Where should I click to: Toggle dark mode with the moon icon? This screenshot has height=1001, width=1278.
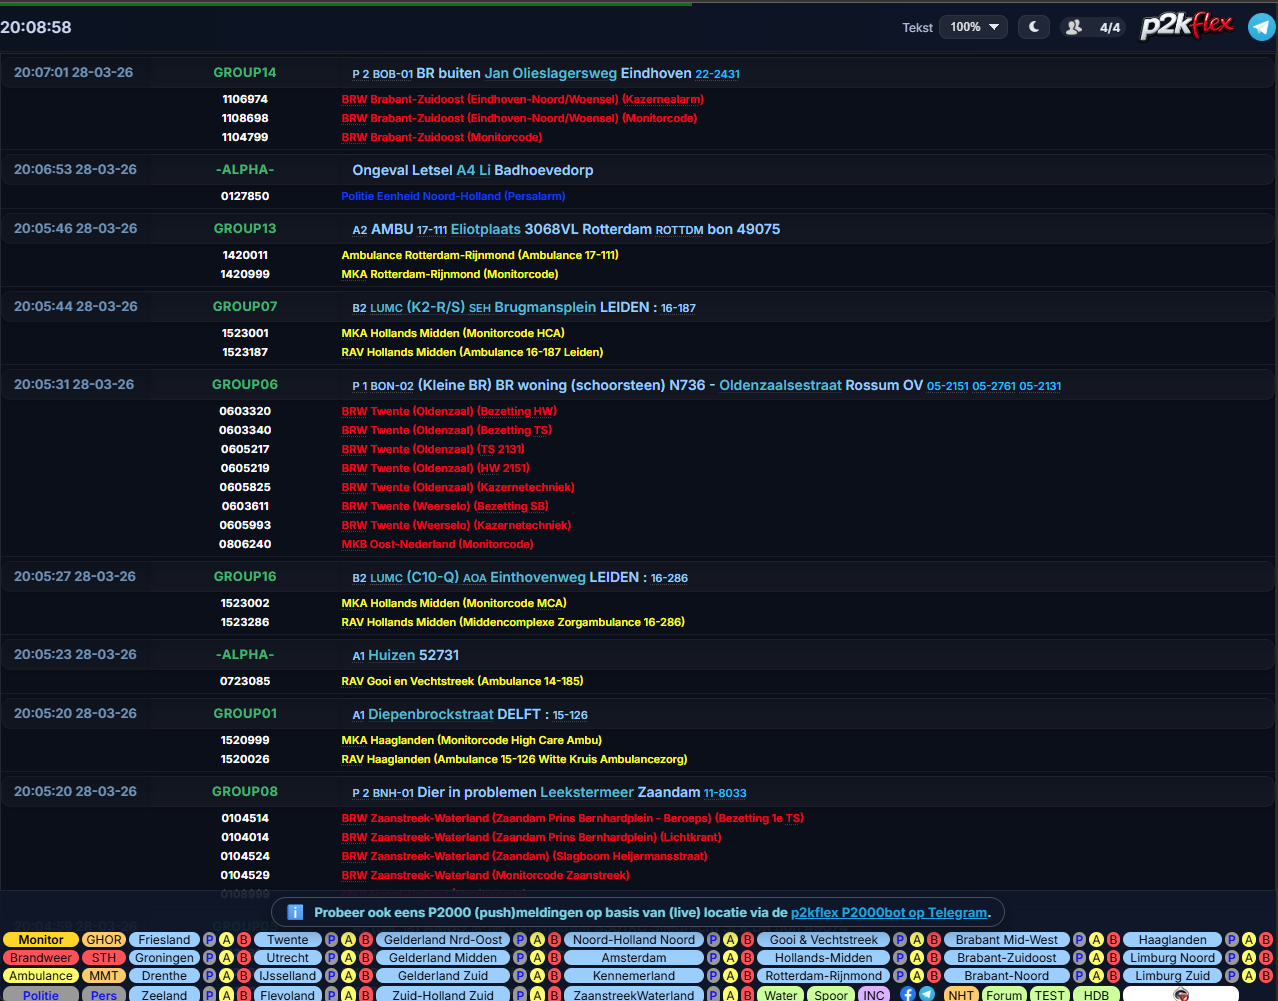point(1034,27)
